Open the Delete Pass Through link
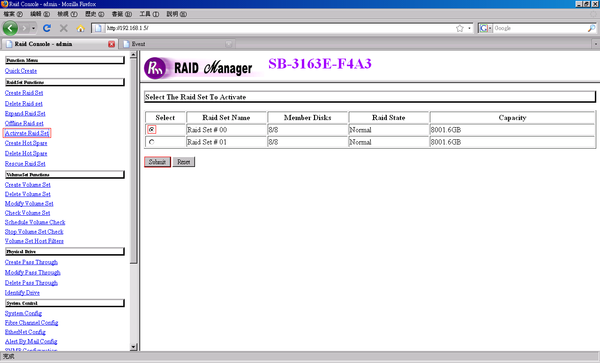 point(31,283)
